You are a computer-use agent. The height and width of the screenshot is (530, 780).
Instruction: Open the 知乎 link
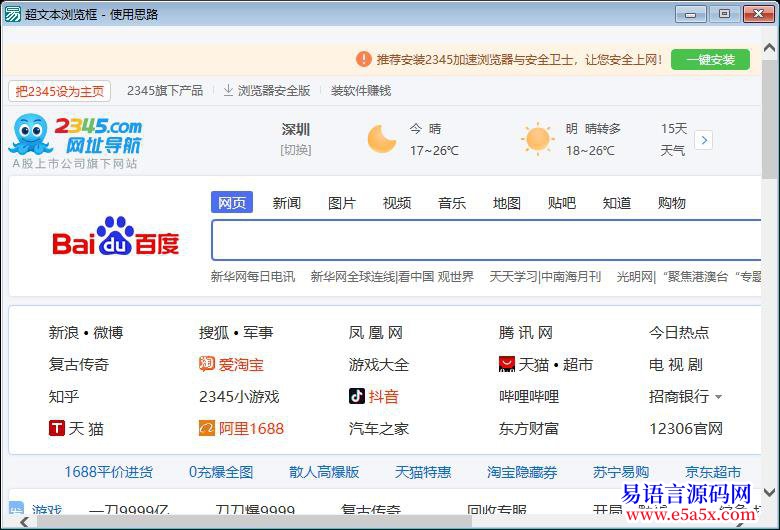click(x=64, y=396)
